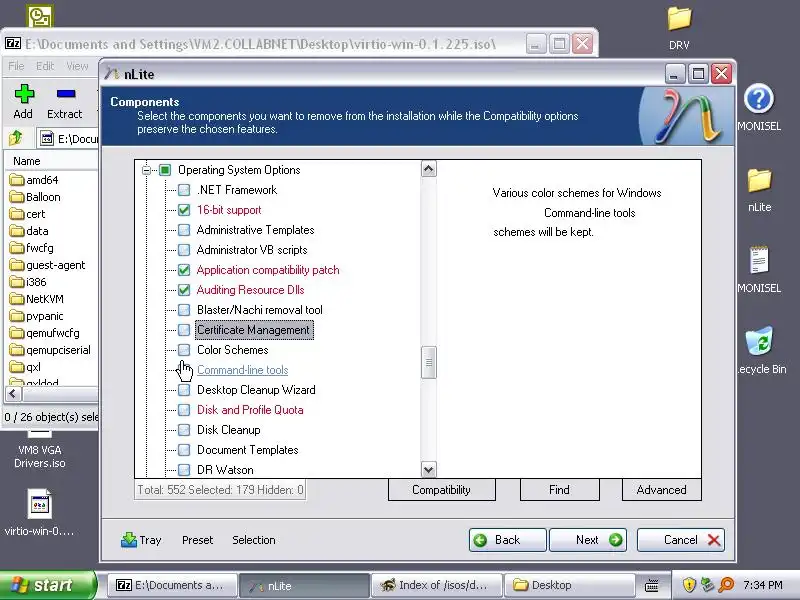Select the guest-agent folder in 7-Zip
Image resolution: width=800 pixels, height=600 pixels.
[47, 265]
